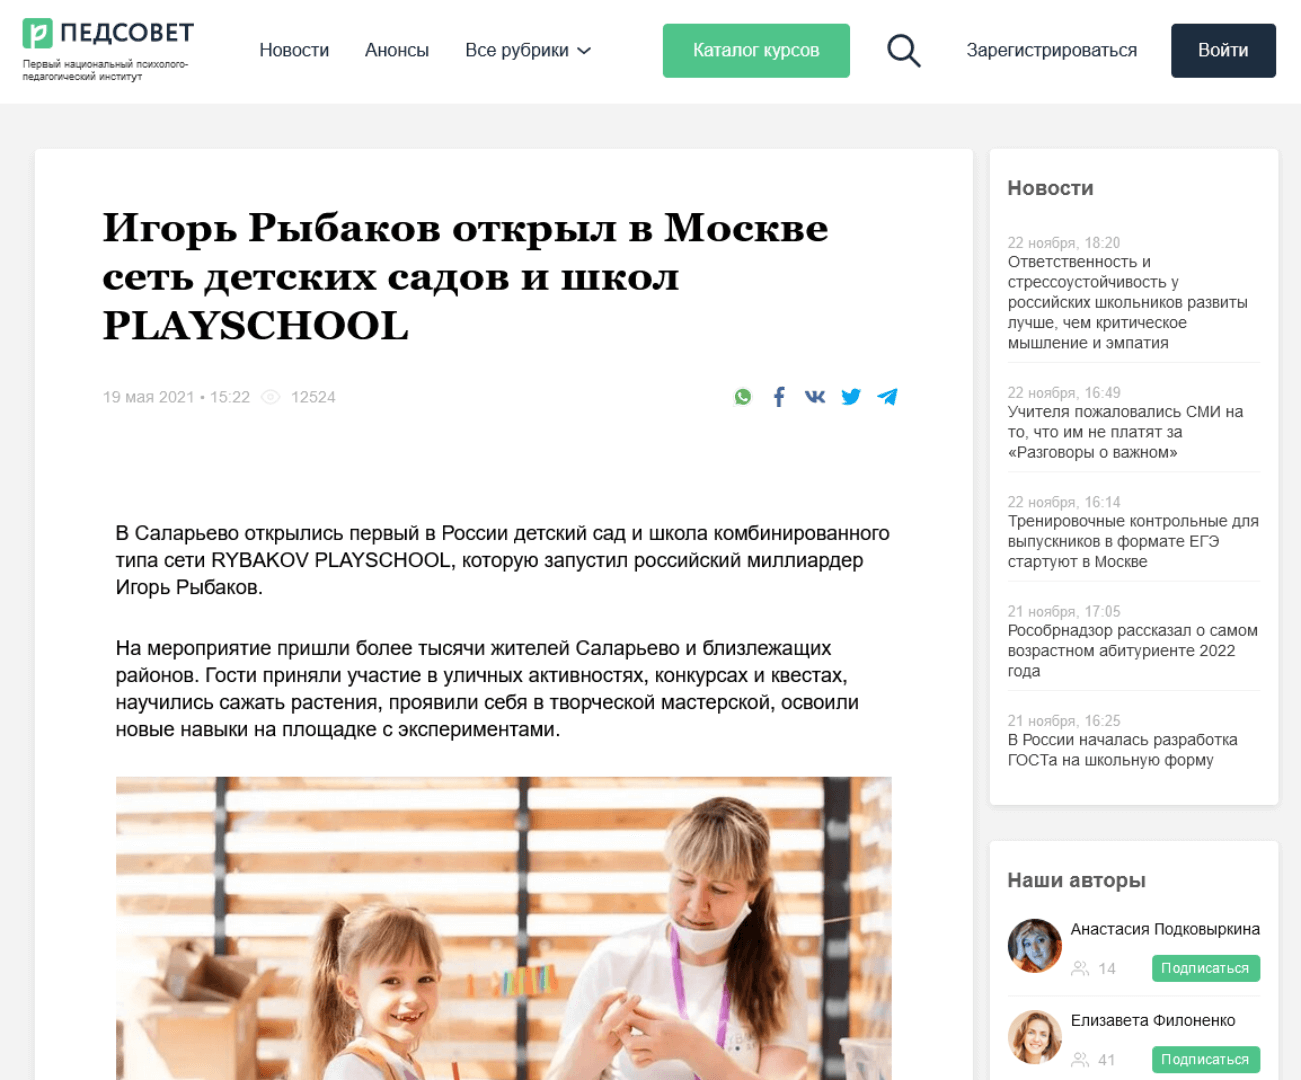Share the article via Telegram icon
The height and width of the screenshot is (1080, 1301).
click(887, 397)
